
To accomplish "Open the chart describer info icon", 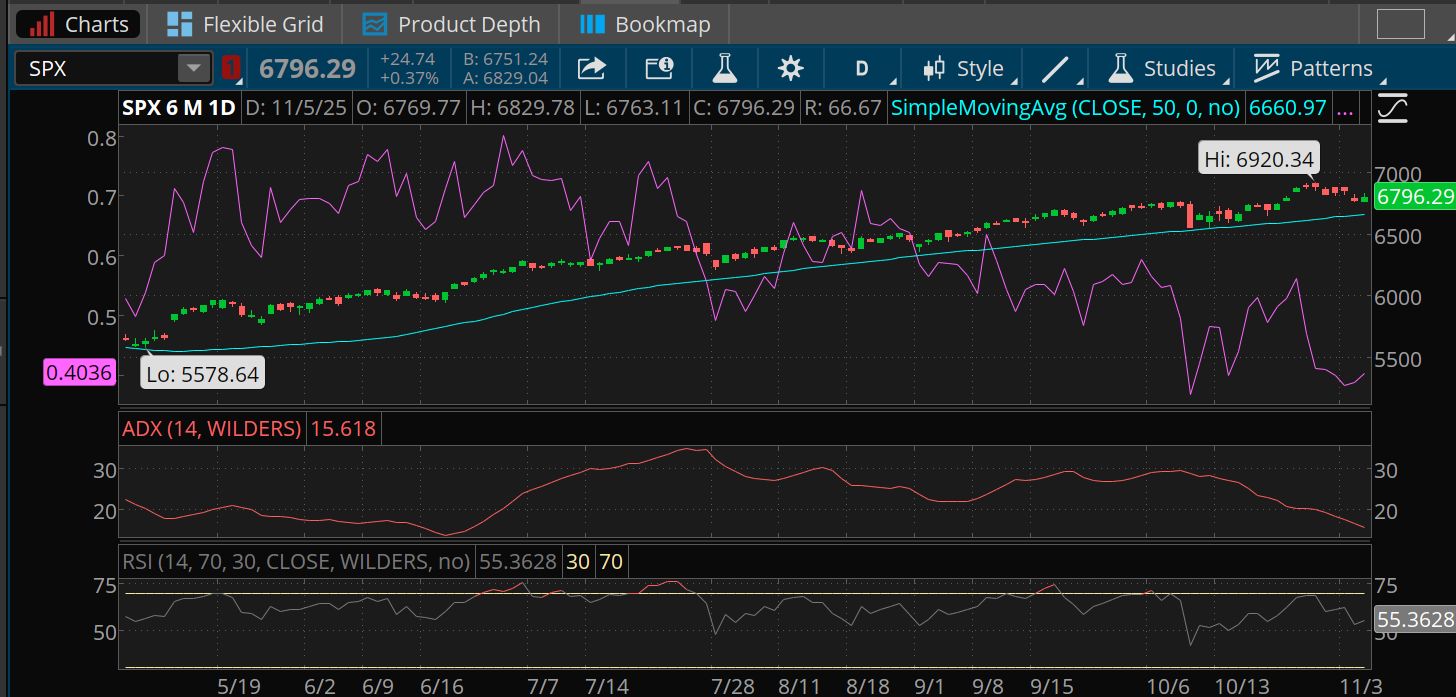I will [x=659, y=68].
